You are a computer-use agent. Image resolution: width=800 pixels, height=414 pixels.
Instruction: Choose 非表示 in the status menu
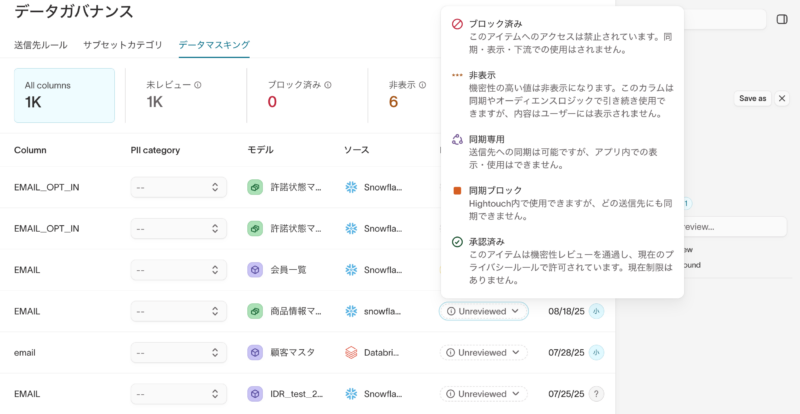562,94
